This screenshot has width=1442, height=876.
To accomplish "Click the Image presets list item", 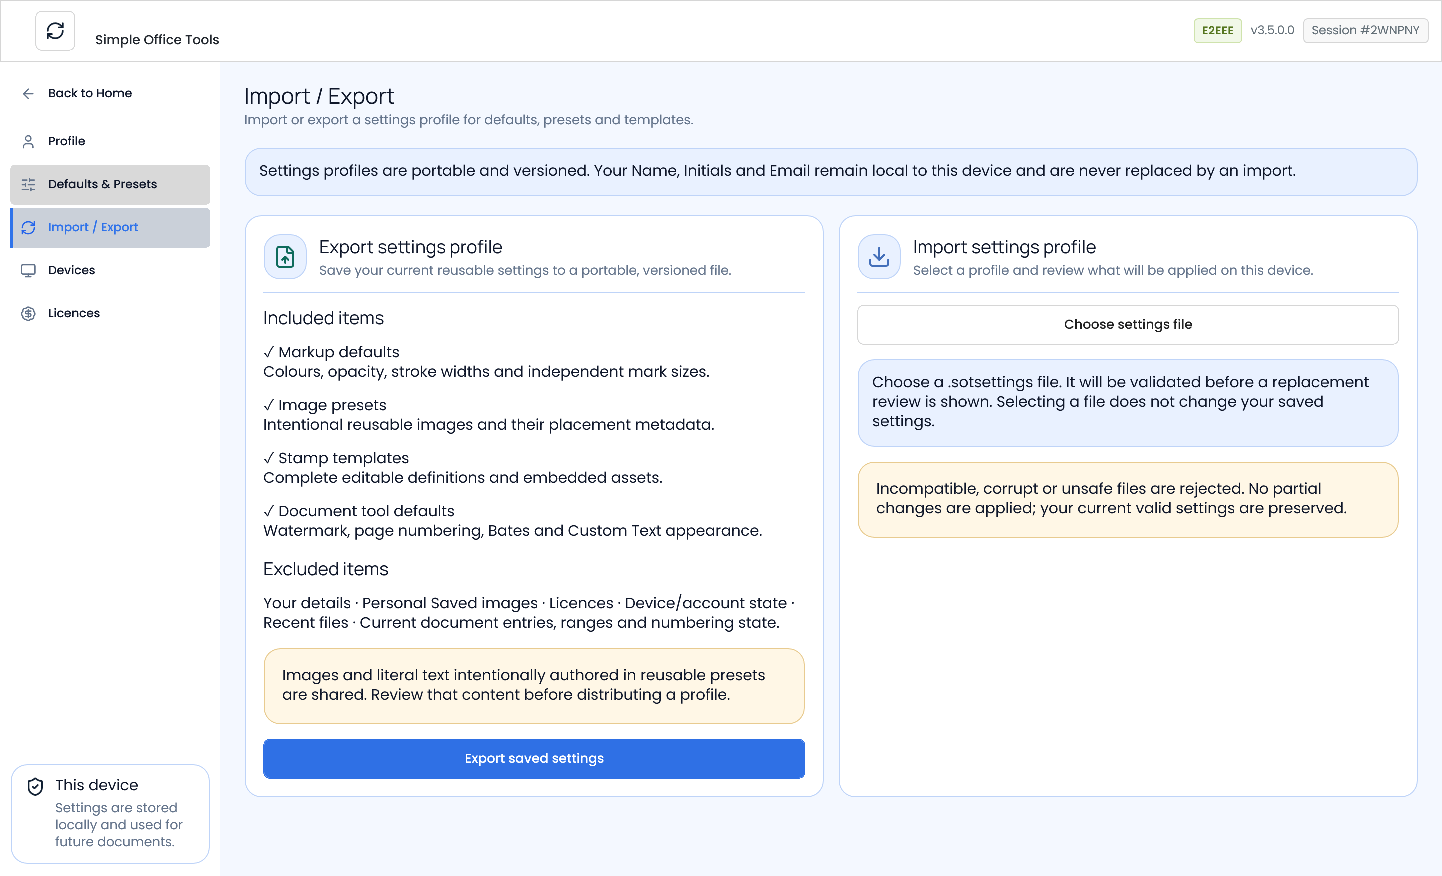I will [489, 415].
